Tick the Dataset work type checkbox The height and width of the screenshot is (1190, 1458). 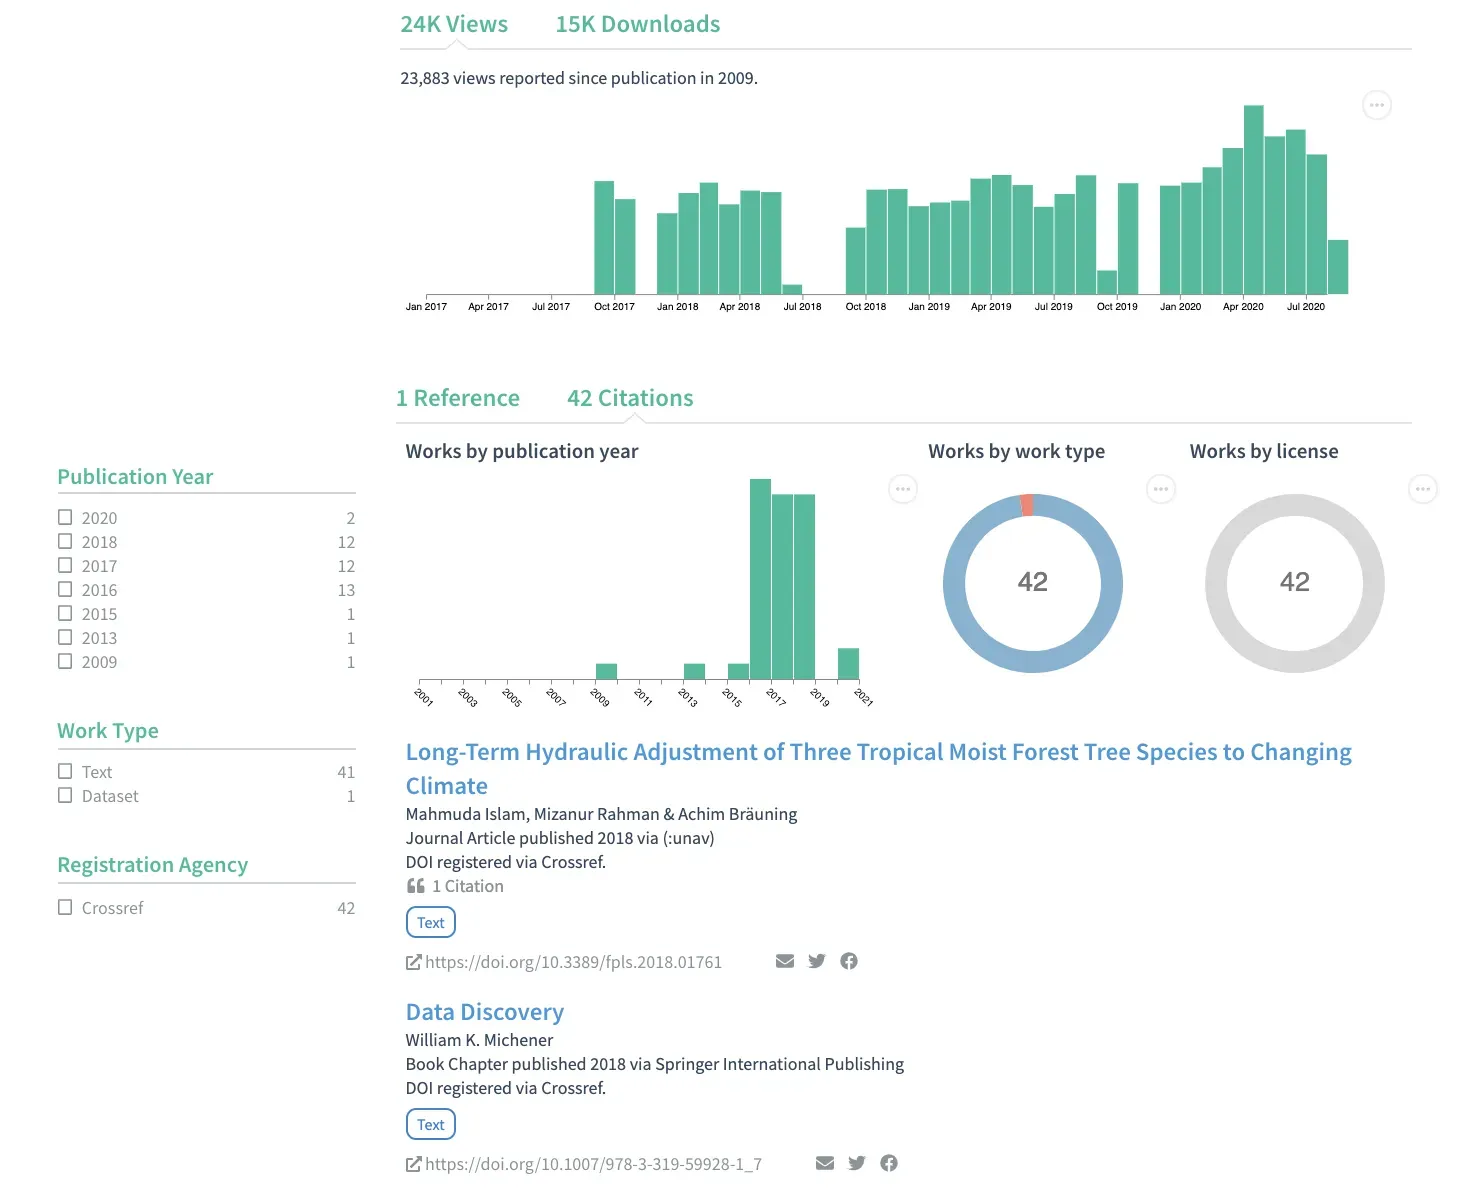(x=65, y=795)
